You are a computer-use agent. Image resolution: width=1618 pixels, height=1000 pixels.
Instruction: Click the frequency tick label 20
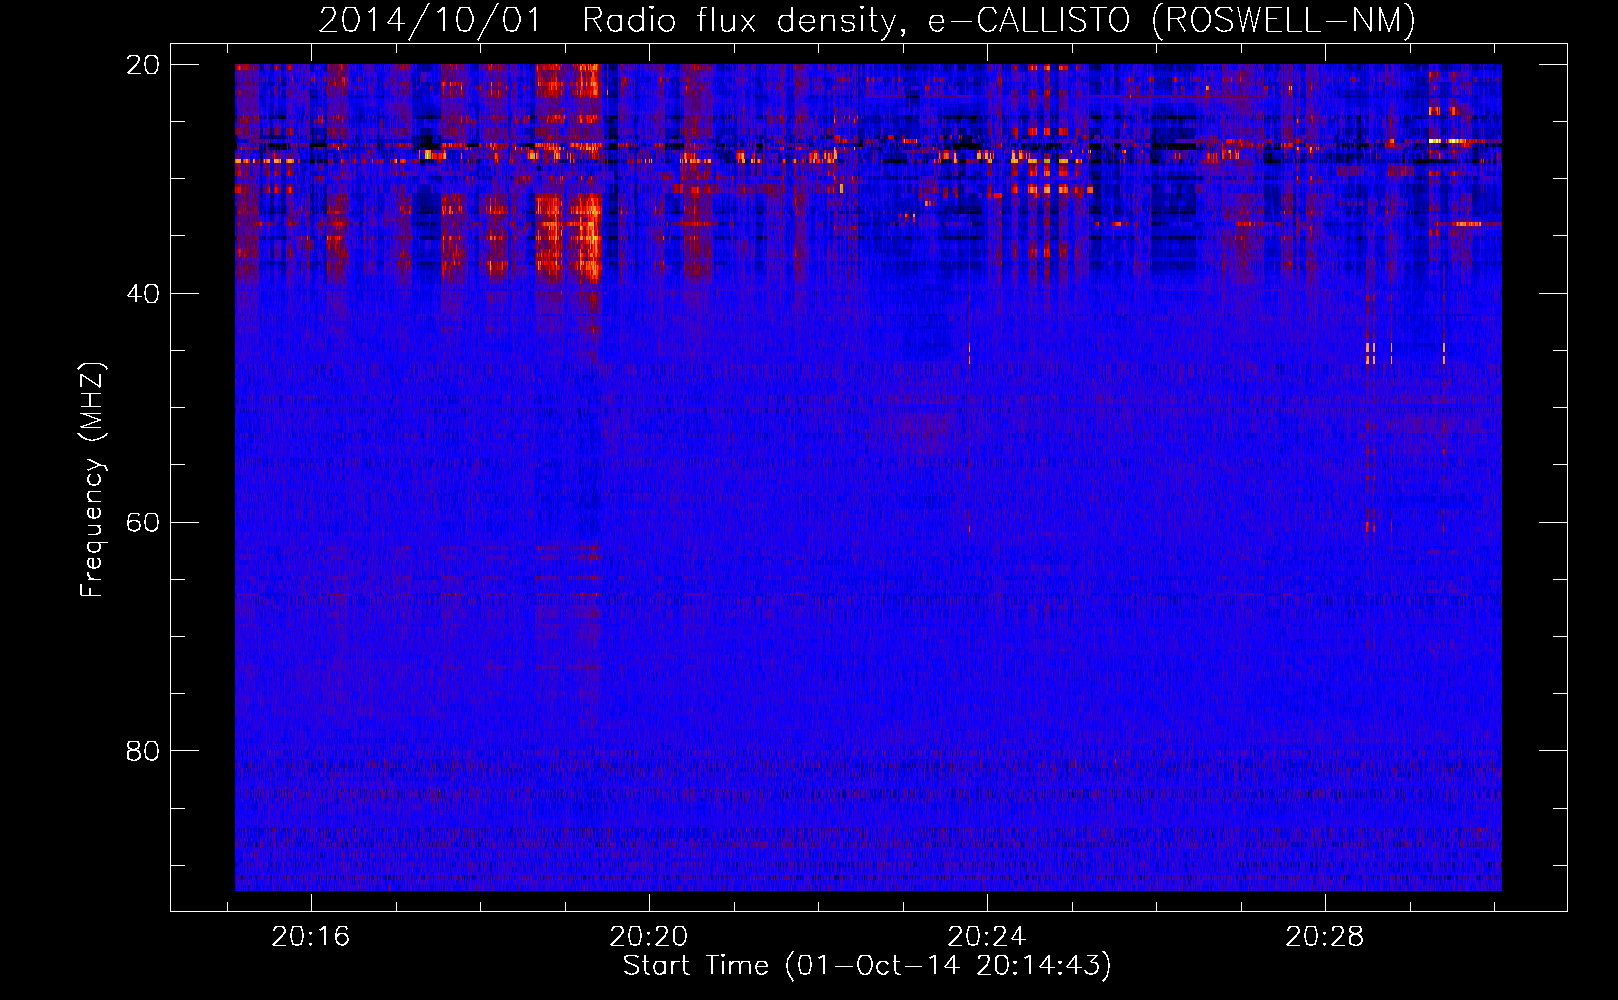coord(142,65)
